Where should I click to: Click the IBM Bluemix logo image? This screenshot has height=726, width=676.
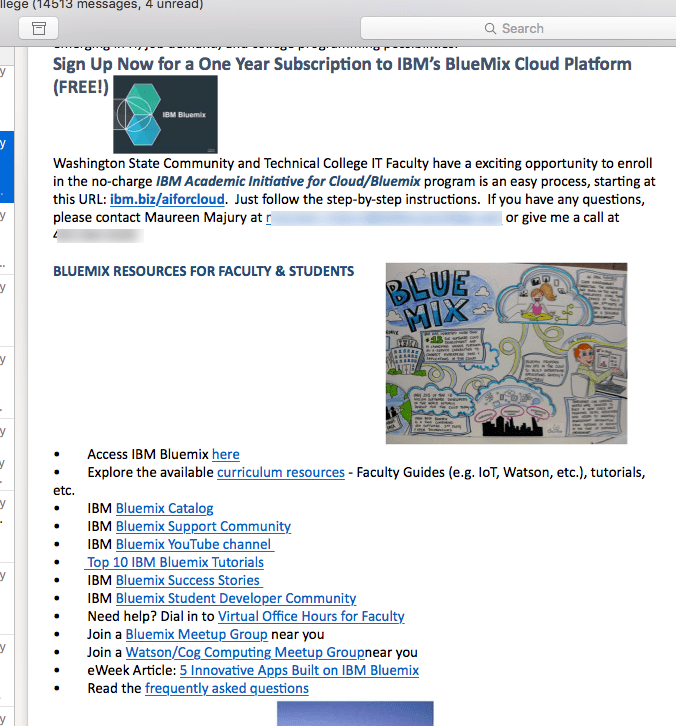tap(165, 114)
